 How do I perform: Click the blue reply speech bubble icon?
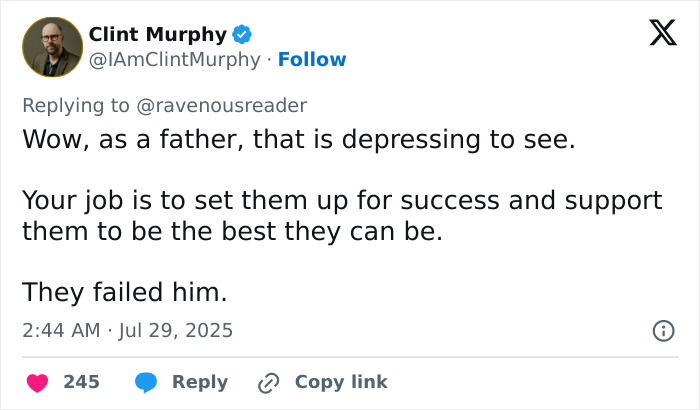146,383
